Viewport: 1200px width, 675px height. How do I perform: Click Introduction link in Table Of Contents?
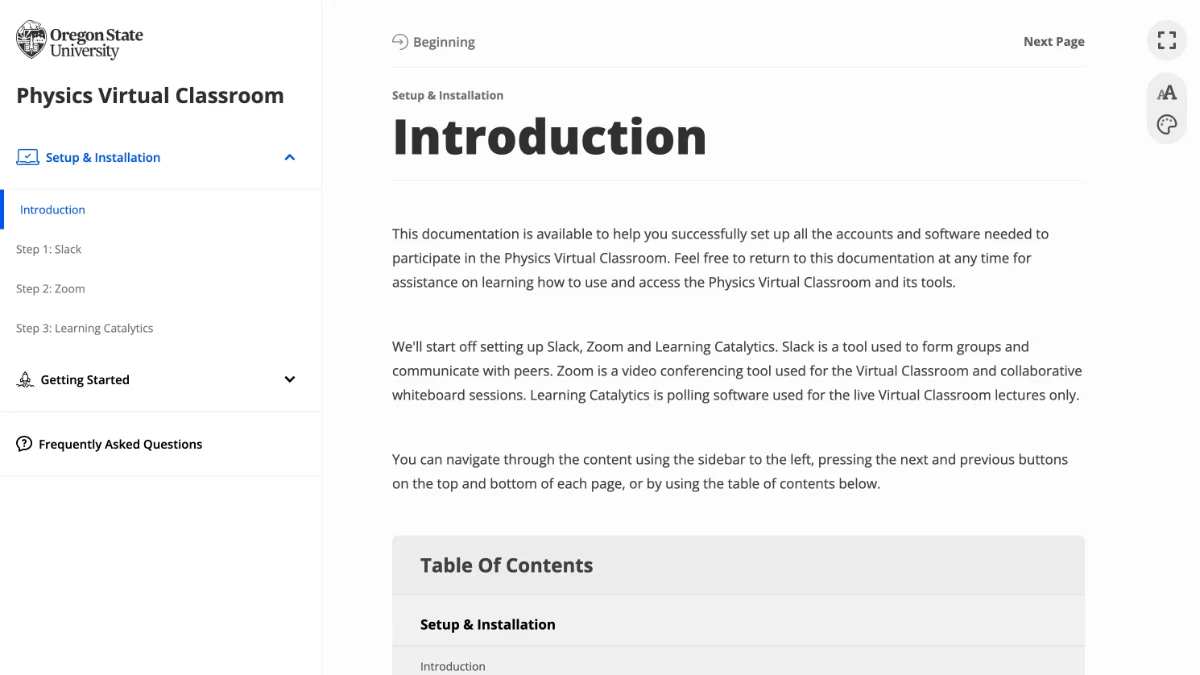point(453,666)
